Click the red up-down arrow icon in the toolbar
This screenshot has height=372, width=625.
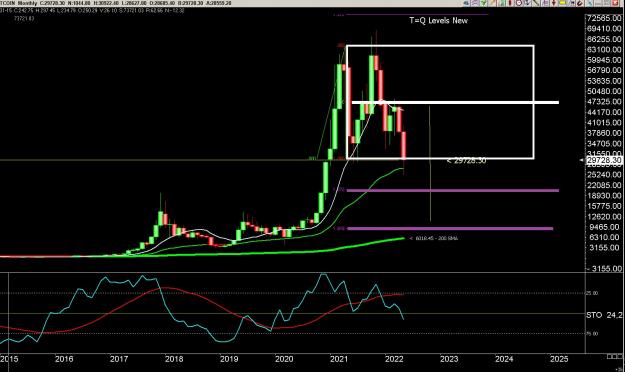pos(554,3)
